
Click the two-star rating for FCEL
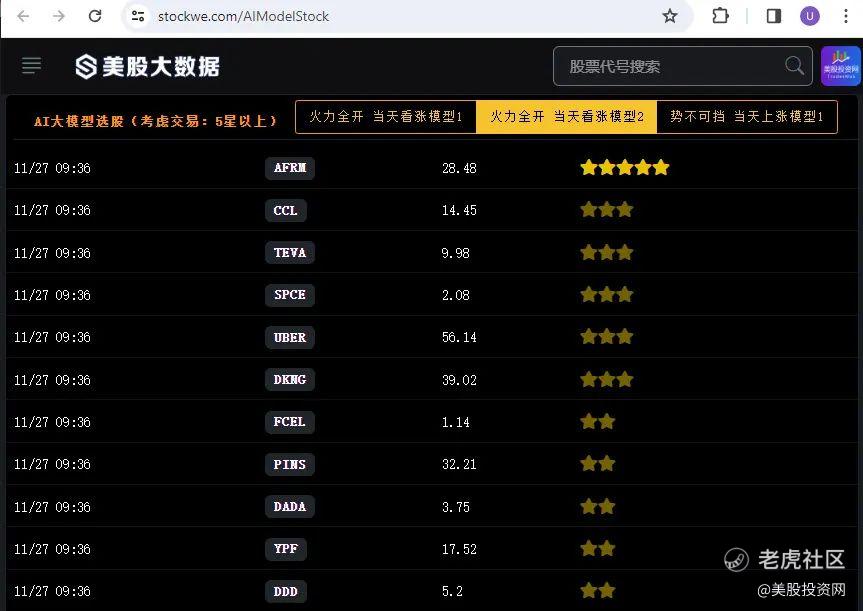point(598,422)
